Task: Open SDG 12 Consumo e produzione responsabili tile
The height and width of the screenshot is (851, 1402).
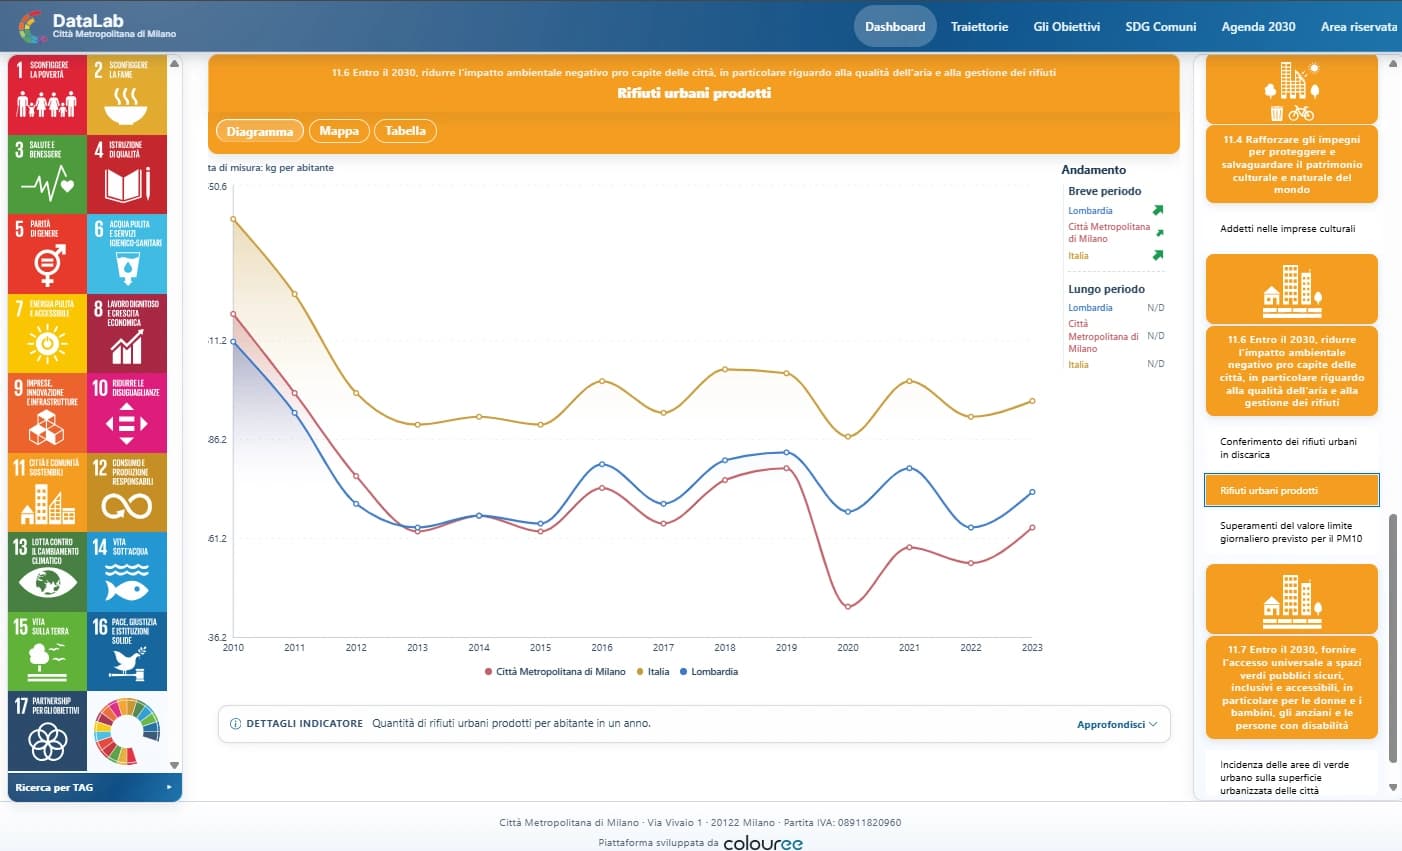Action: click(127, 492)
